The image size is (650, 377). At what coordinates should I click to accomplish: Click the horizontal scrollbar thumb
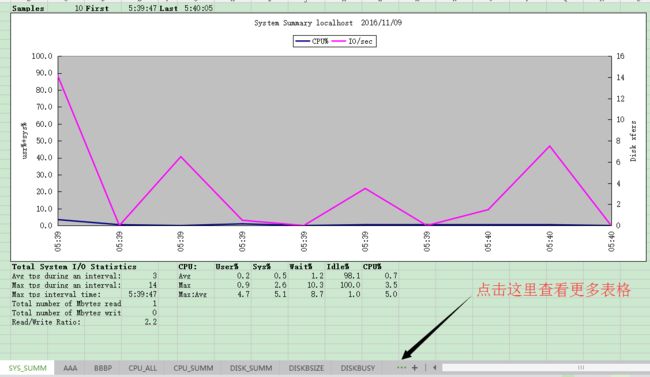click(580, 367)
